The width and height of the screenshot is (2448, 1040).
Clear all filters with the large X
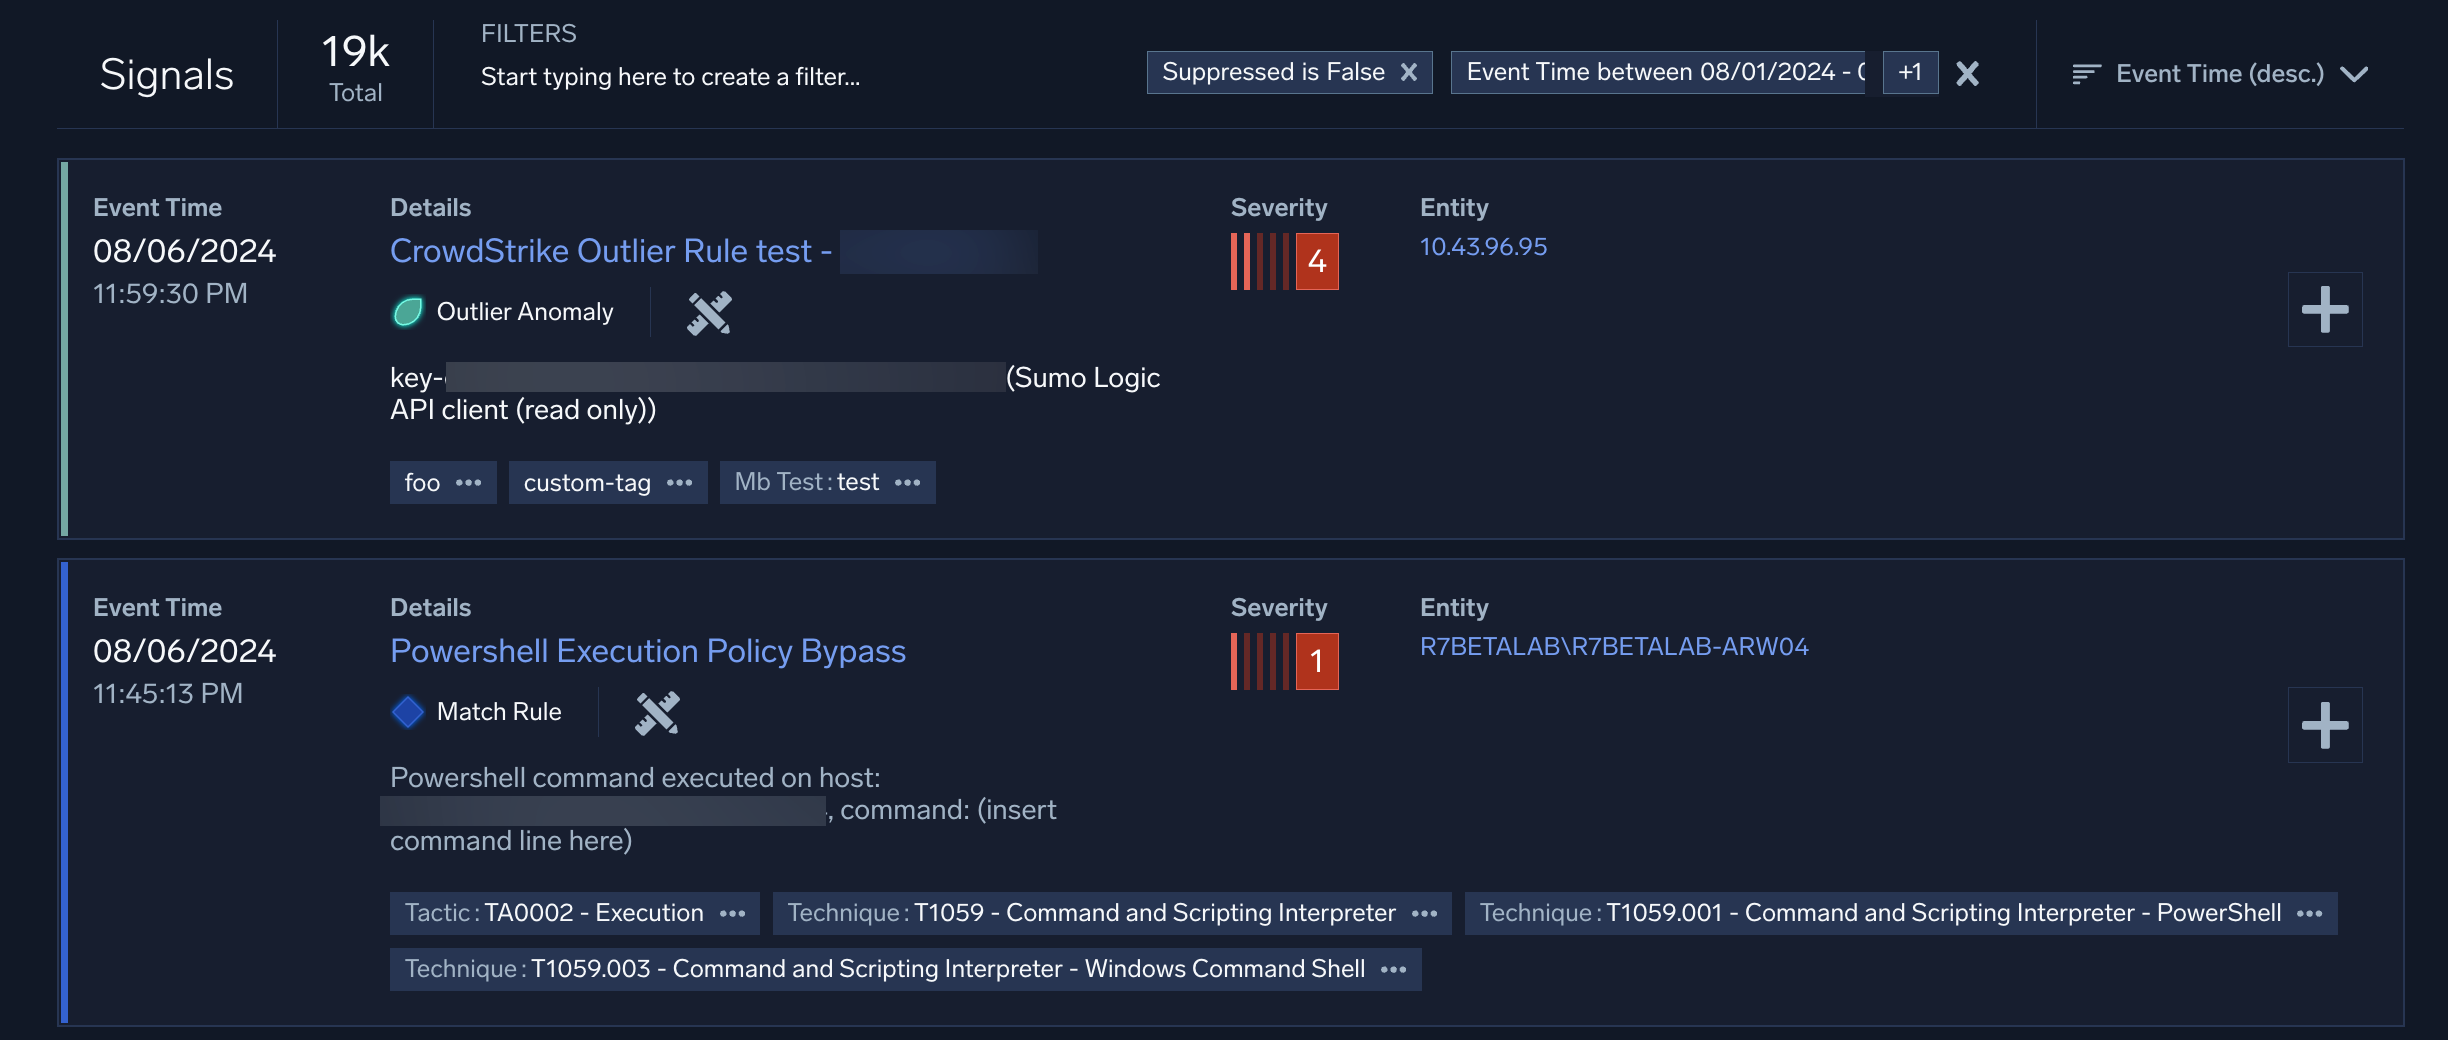1967,74
